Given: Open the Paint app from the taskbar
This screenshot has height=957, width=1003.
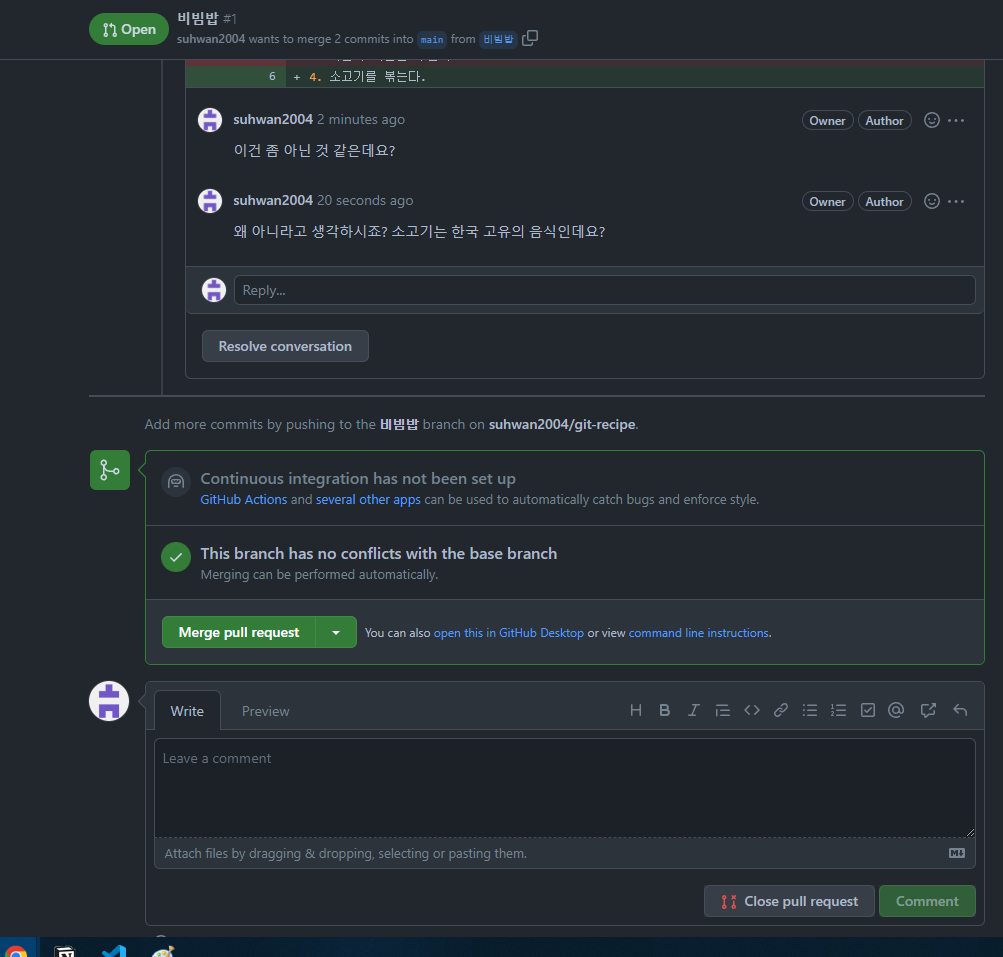Looking at the screenshot, I should (162, 951).
